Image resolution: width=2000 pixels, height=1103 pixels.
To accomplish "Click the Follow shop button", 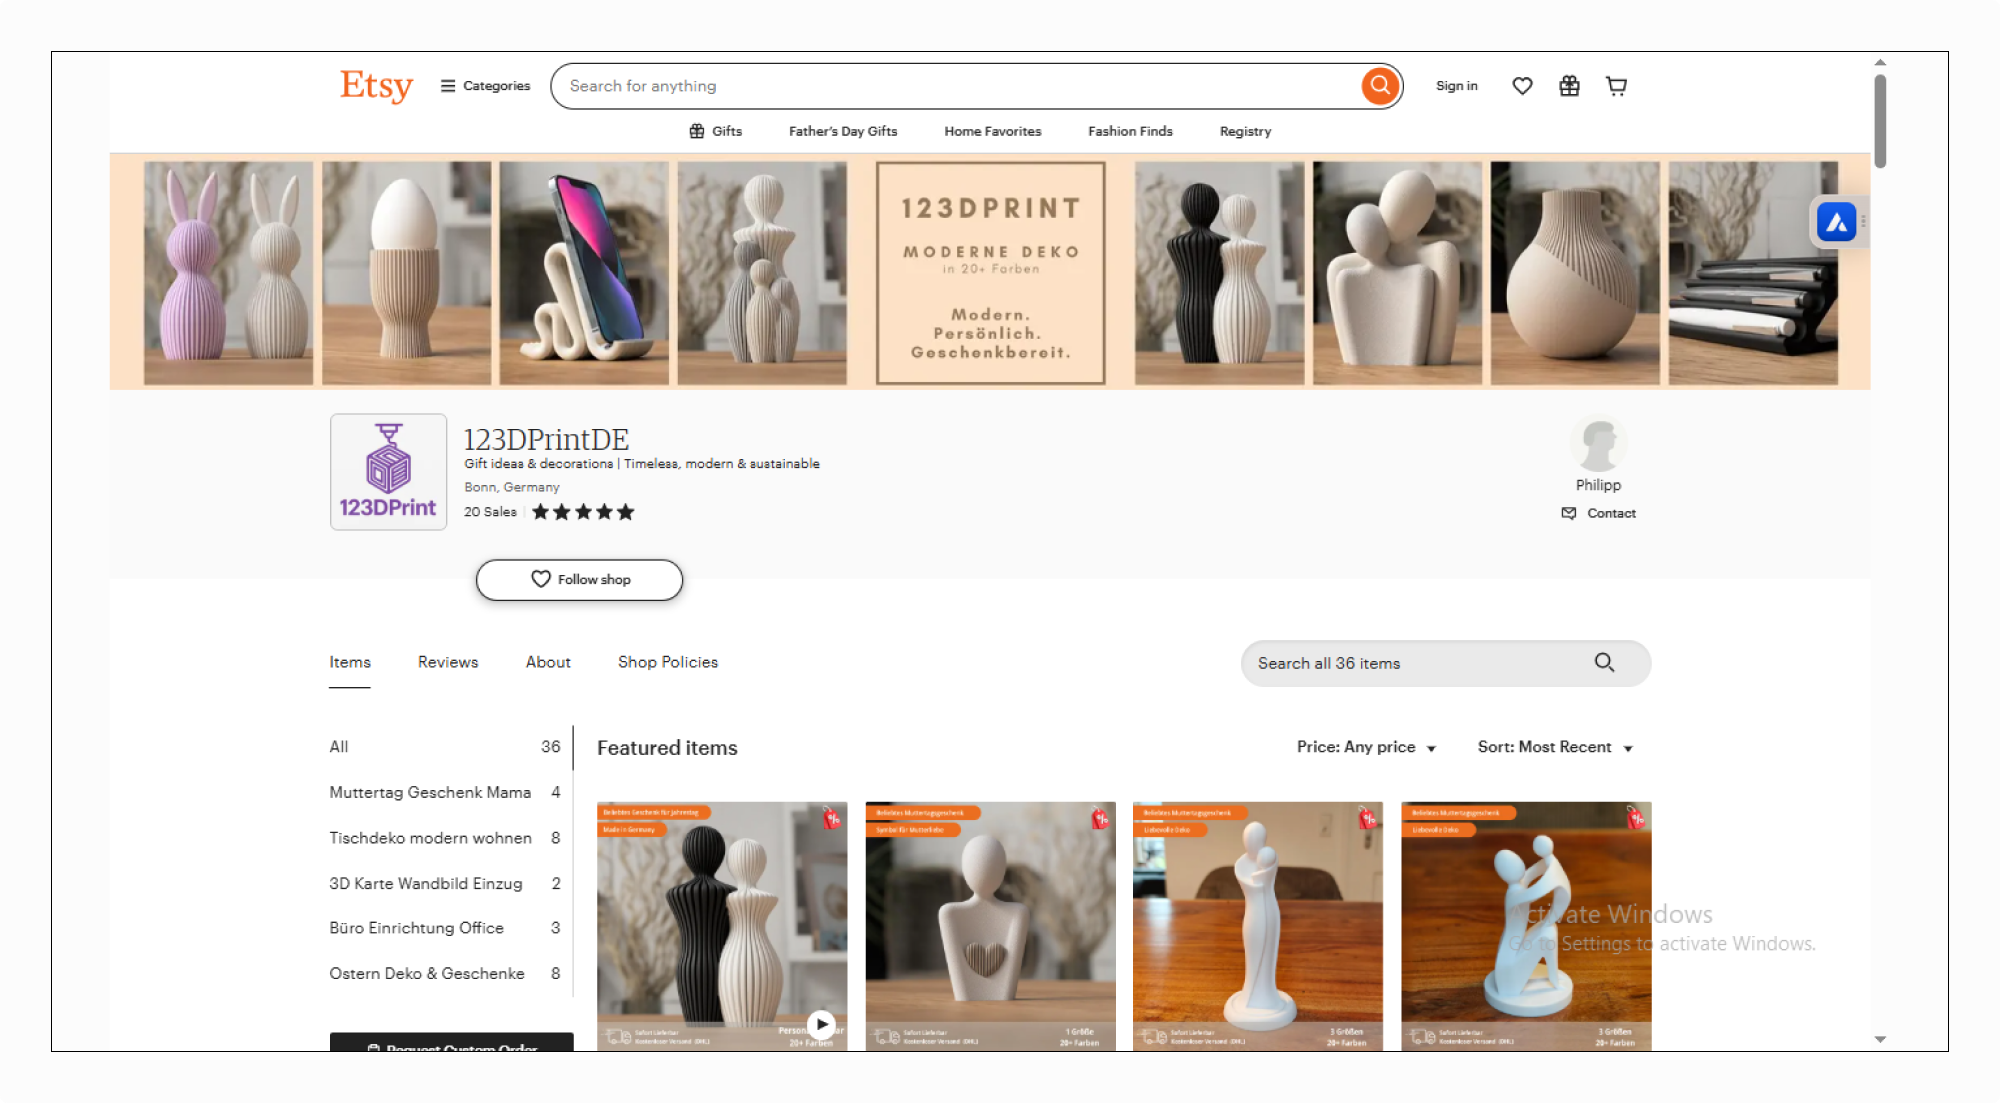I will pos(579,580).
